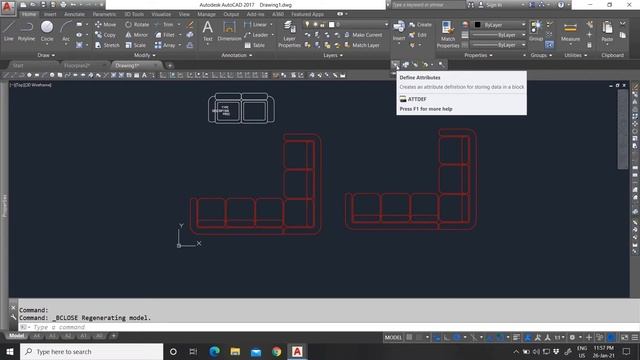Screen dimensions: 640x360
Task: Switch to the Model layout tab
Action: tap(16, 336)
